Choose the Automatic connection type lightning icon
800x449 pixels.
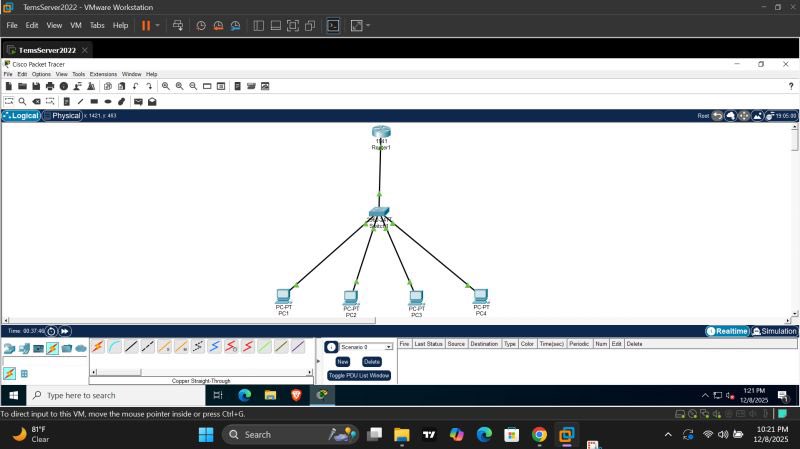pos(98,347)
